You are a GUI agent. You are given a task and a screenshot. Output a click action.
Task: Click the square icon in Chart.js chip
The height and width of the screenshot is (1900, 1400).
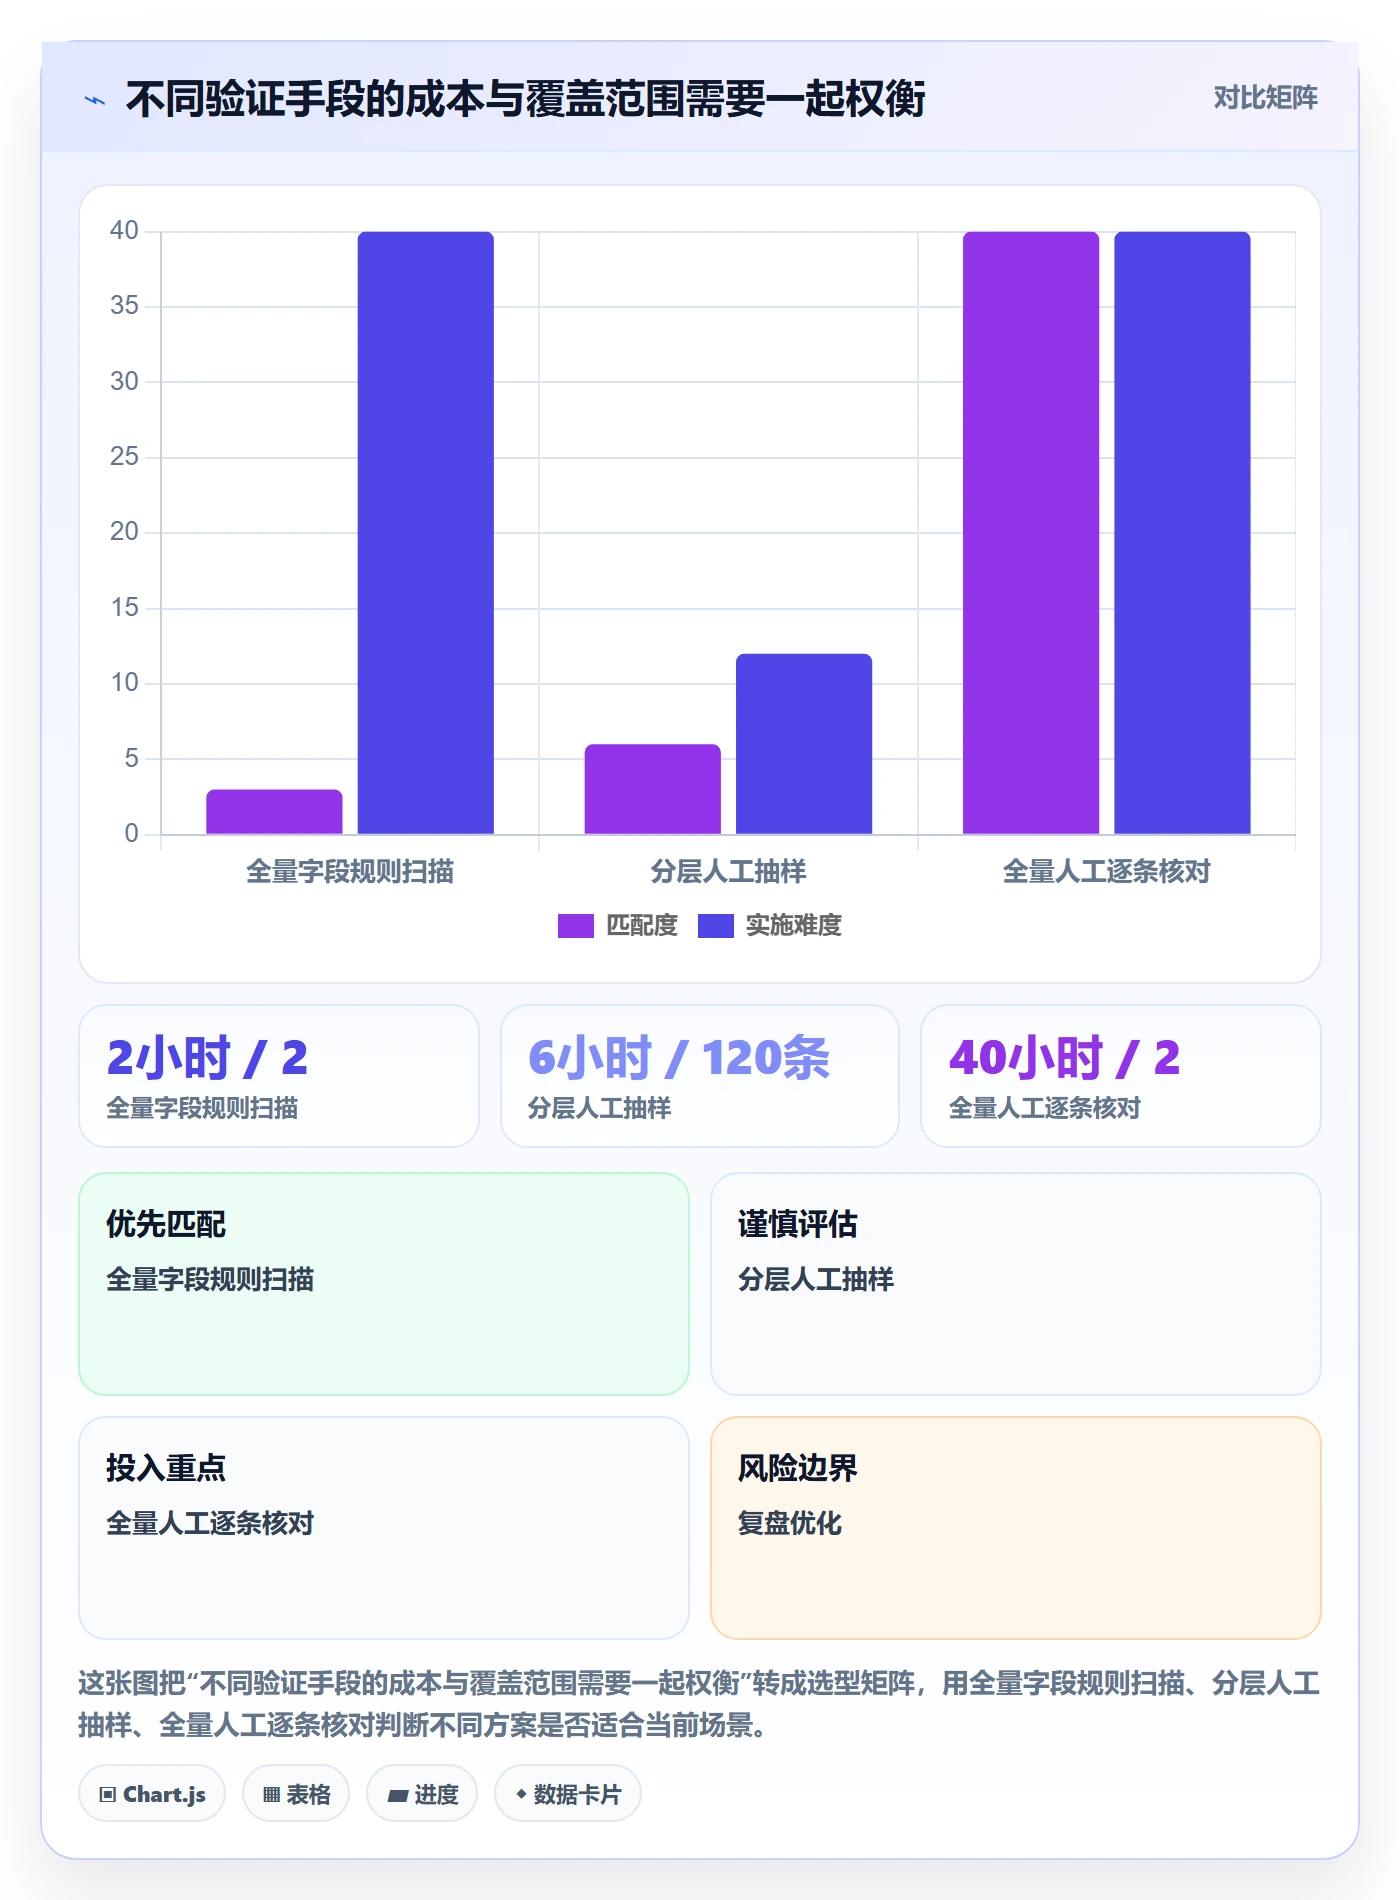(x=108, y=1795)
